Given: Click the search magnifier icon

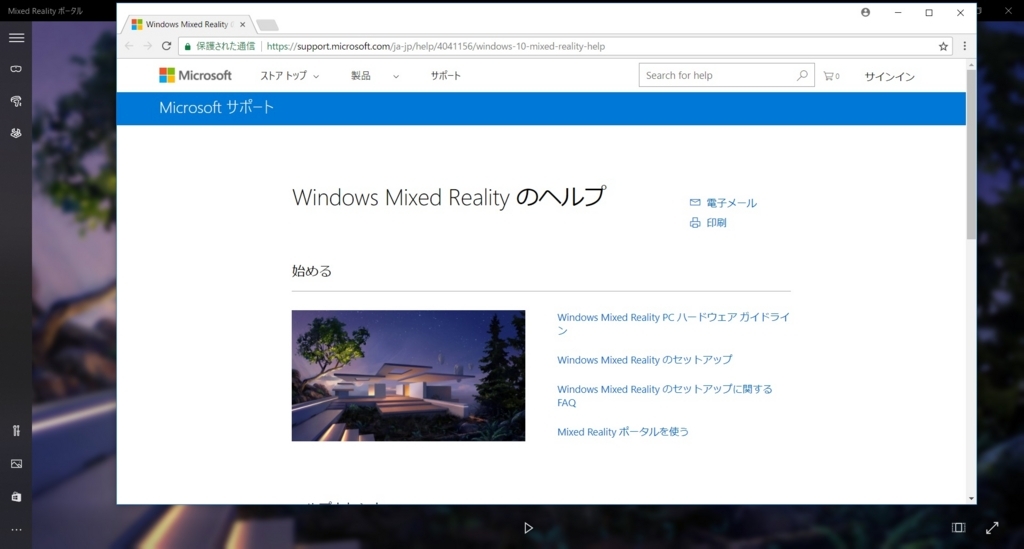Looking at the screenshot, I should coord(803,75).
